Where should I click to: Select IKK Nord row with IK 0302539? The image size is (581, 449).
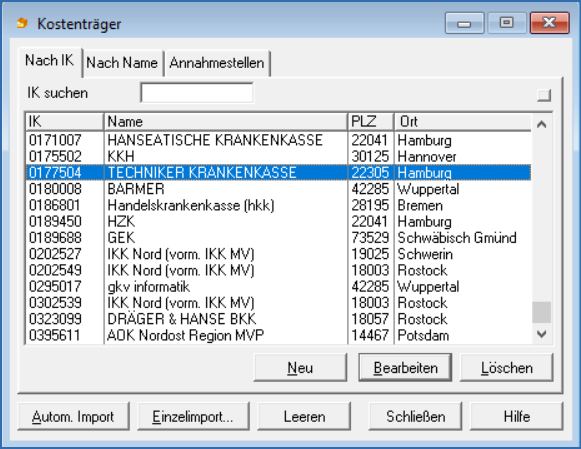click(x=278, y=303)
